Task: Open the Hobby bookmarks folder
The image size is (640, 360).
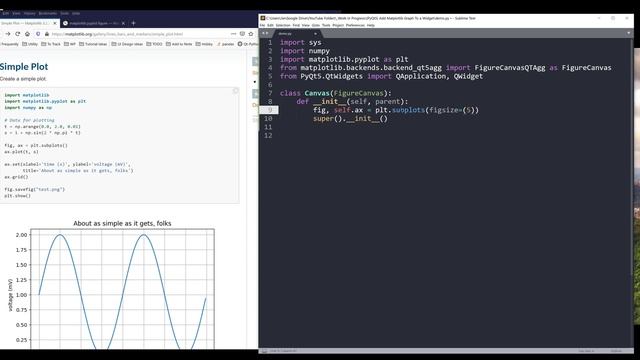Action: pyautogui.click(x=204, y=44)
